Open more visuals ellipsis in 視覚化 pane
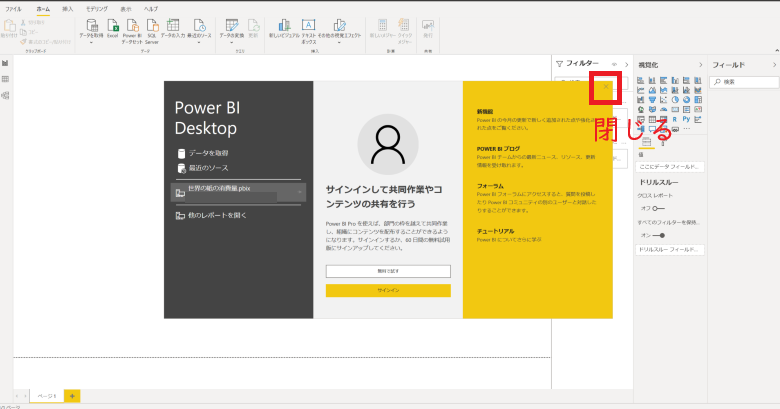The width and height of the screenshot is (780, 409). click(x=686, y=129)
